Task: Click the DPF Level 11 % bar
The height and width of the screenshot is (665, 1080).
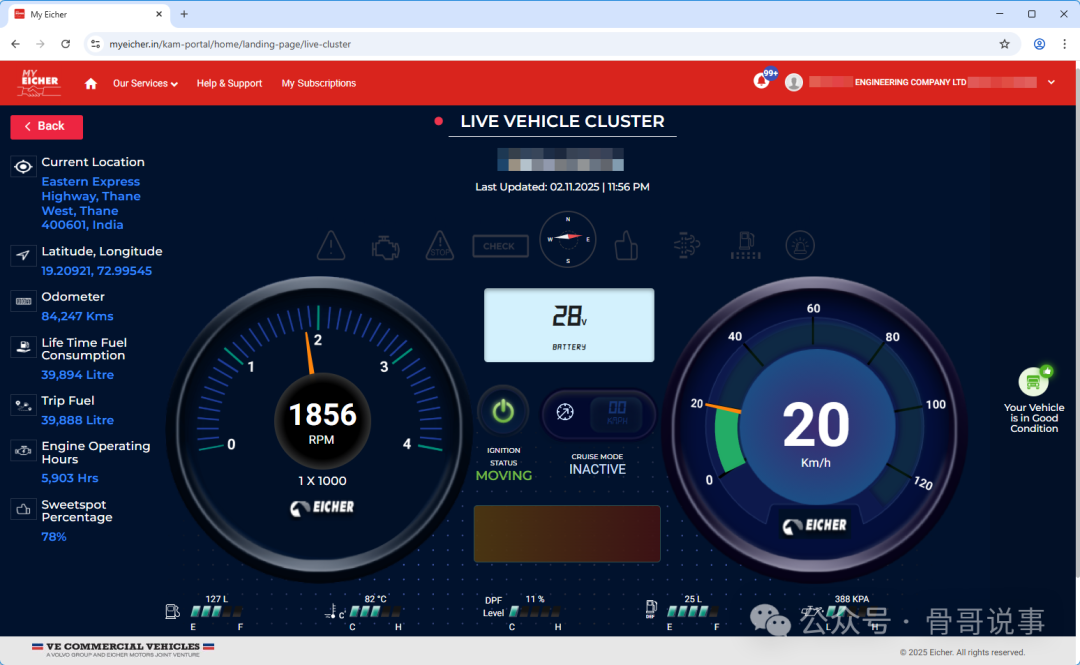Action: pos(534,611)
